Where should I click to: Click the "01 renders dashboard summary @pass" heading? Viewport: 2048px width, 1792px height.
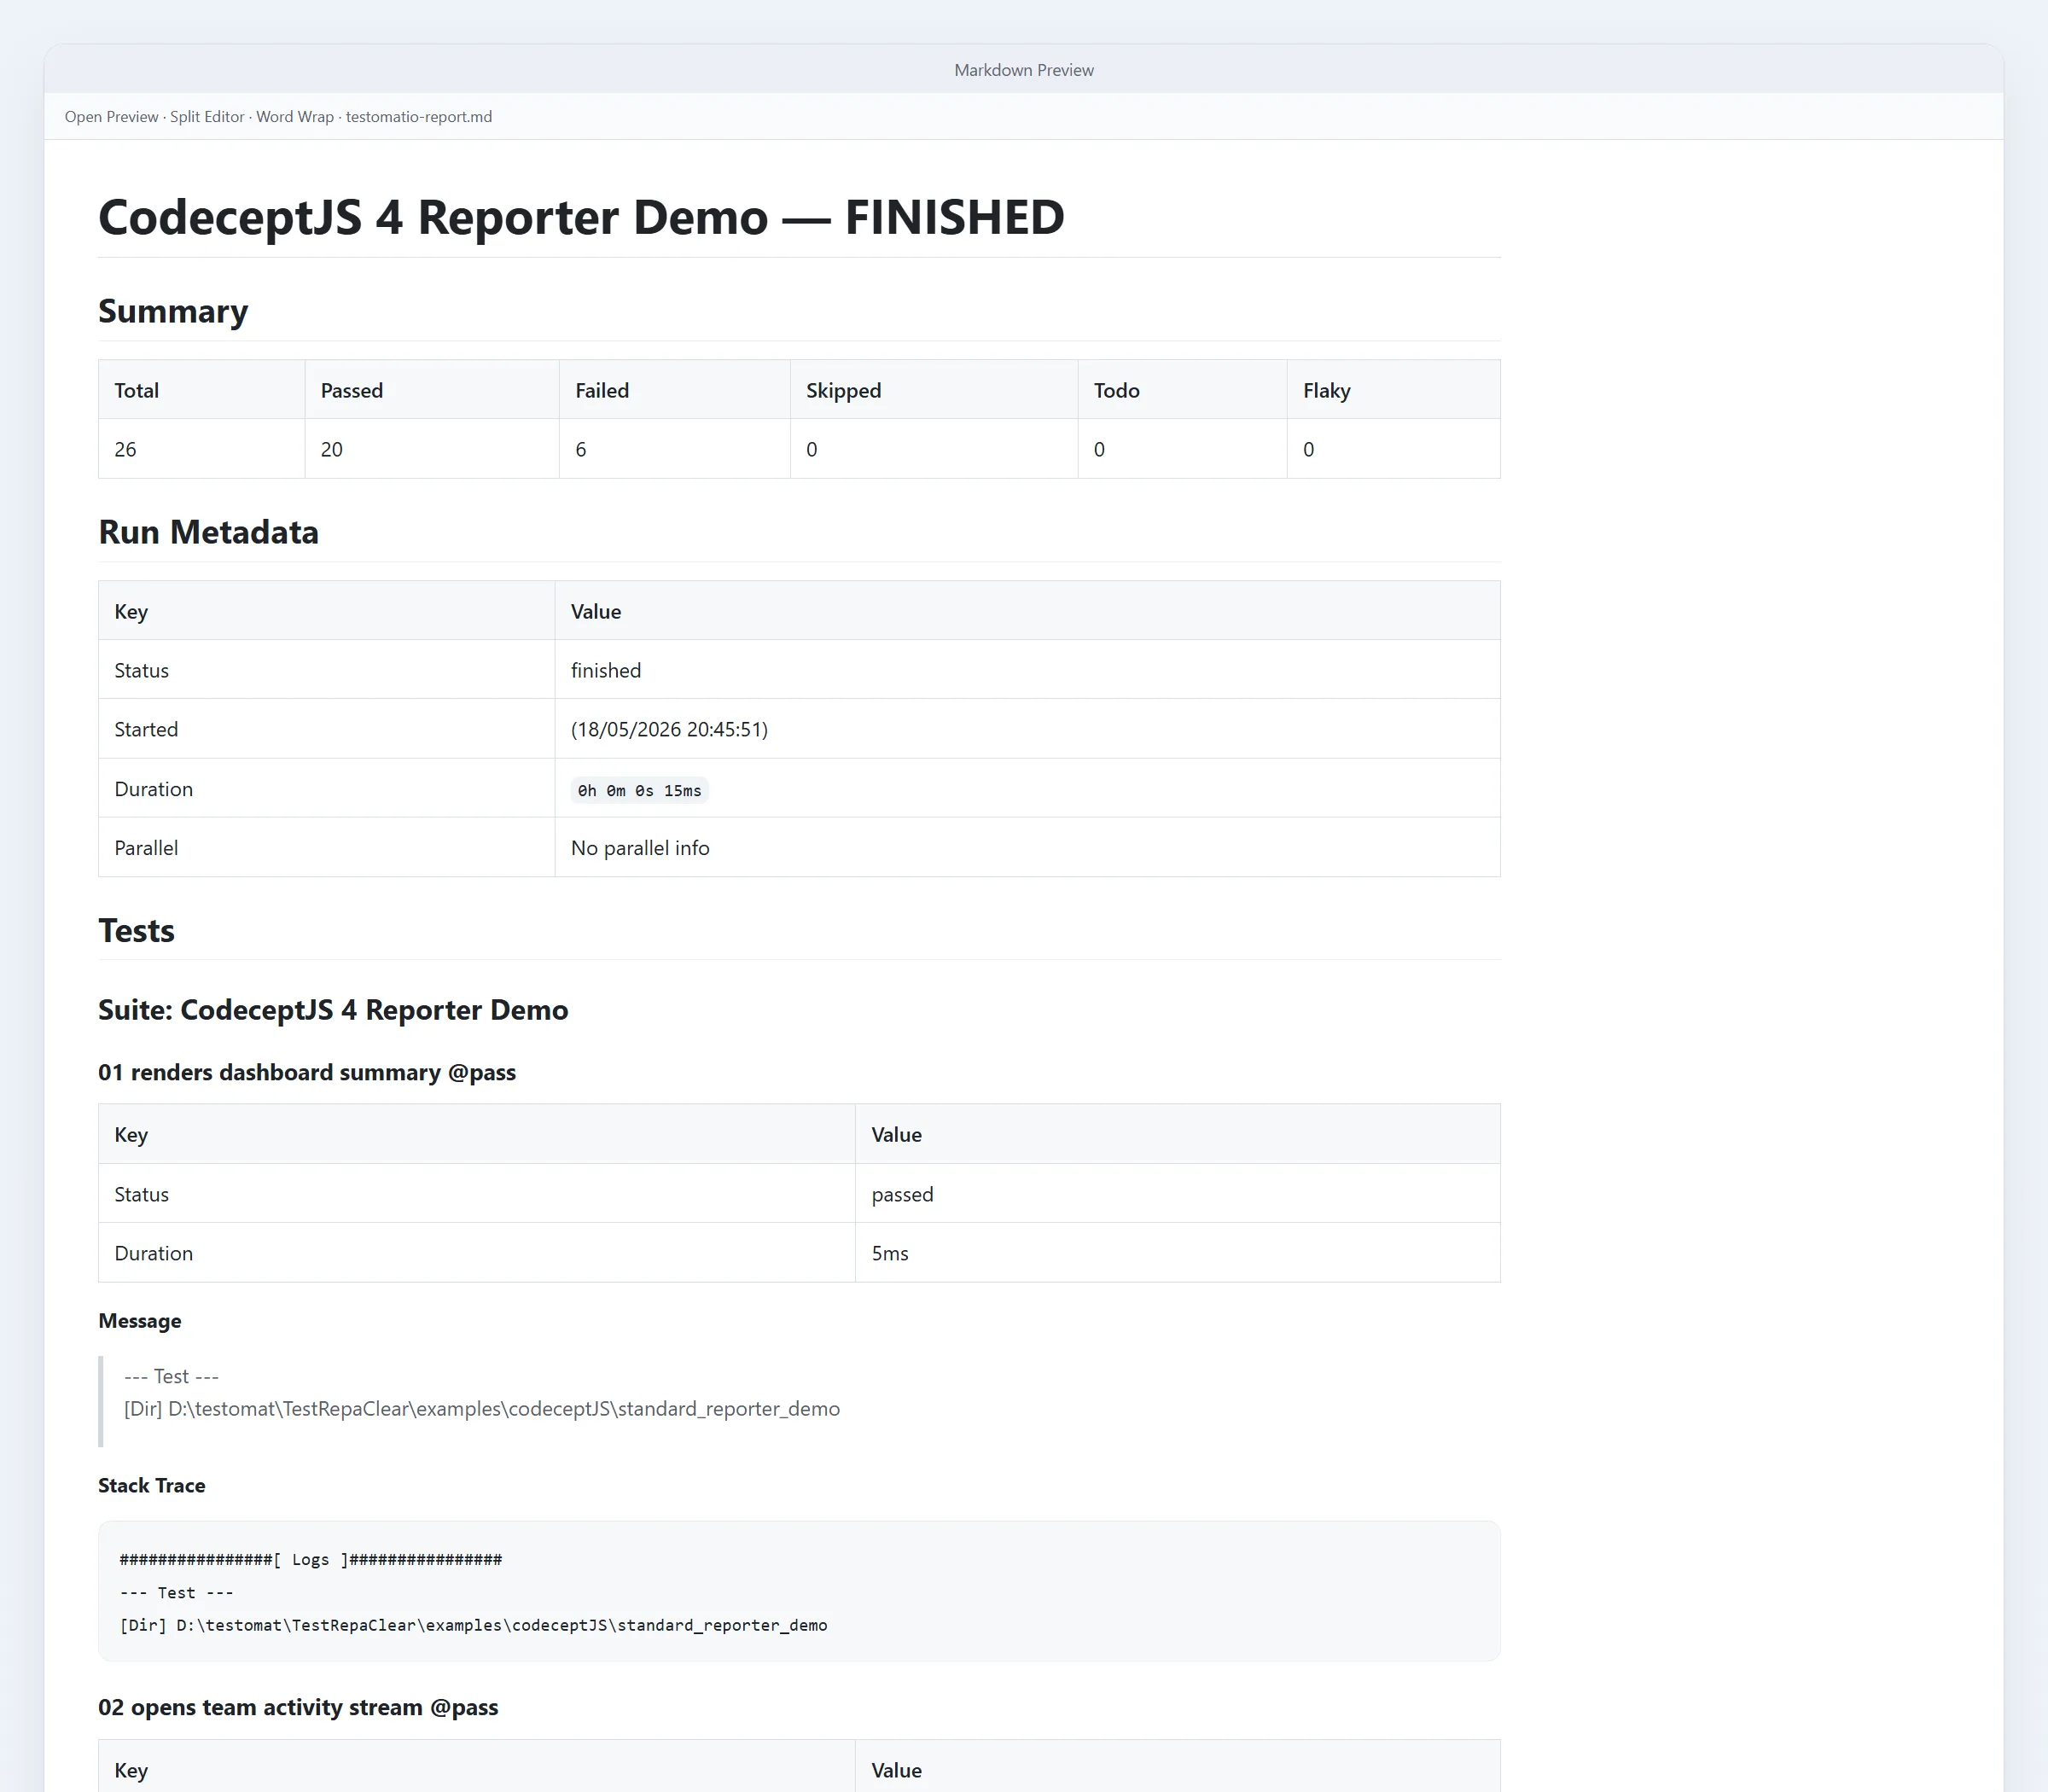307,1072
